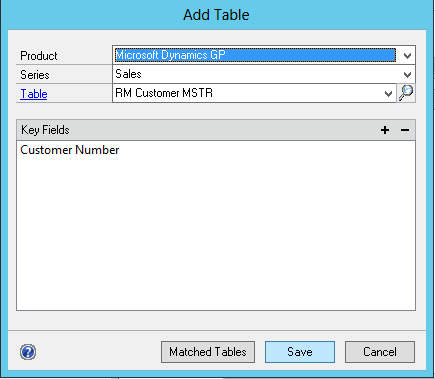Image resolution: width=435 pixels, height=379 pixels.
Task: Cancel the Add Table dialog
Action: click(x=380, y=352)
